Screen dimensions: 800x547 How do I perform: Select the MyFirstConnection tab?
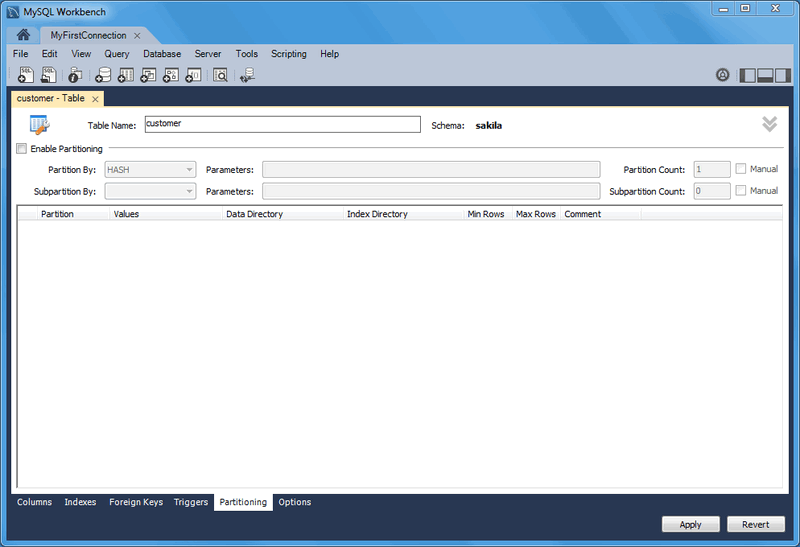click(x=88, y=35)
